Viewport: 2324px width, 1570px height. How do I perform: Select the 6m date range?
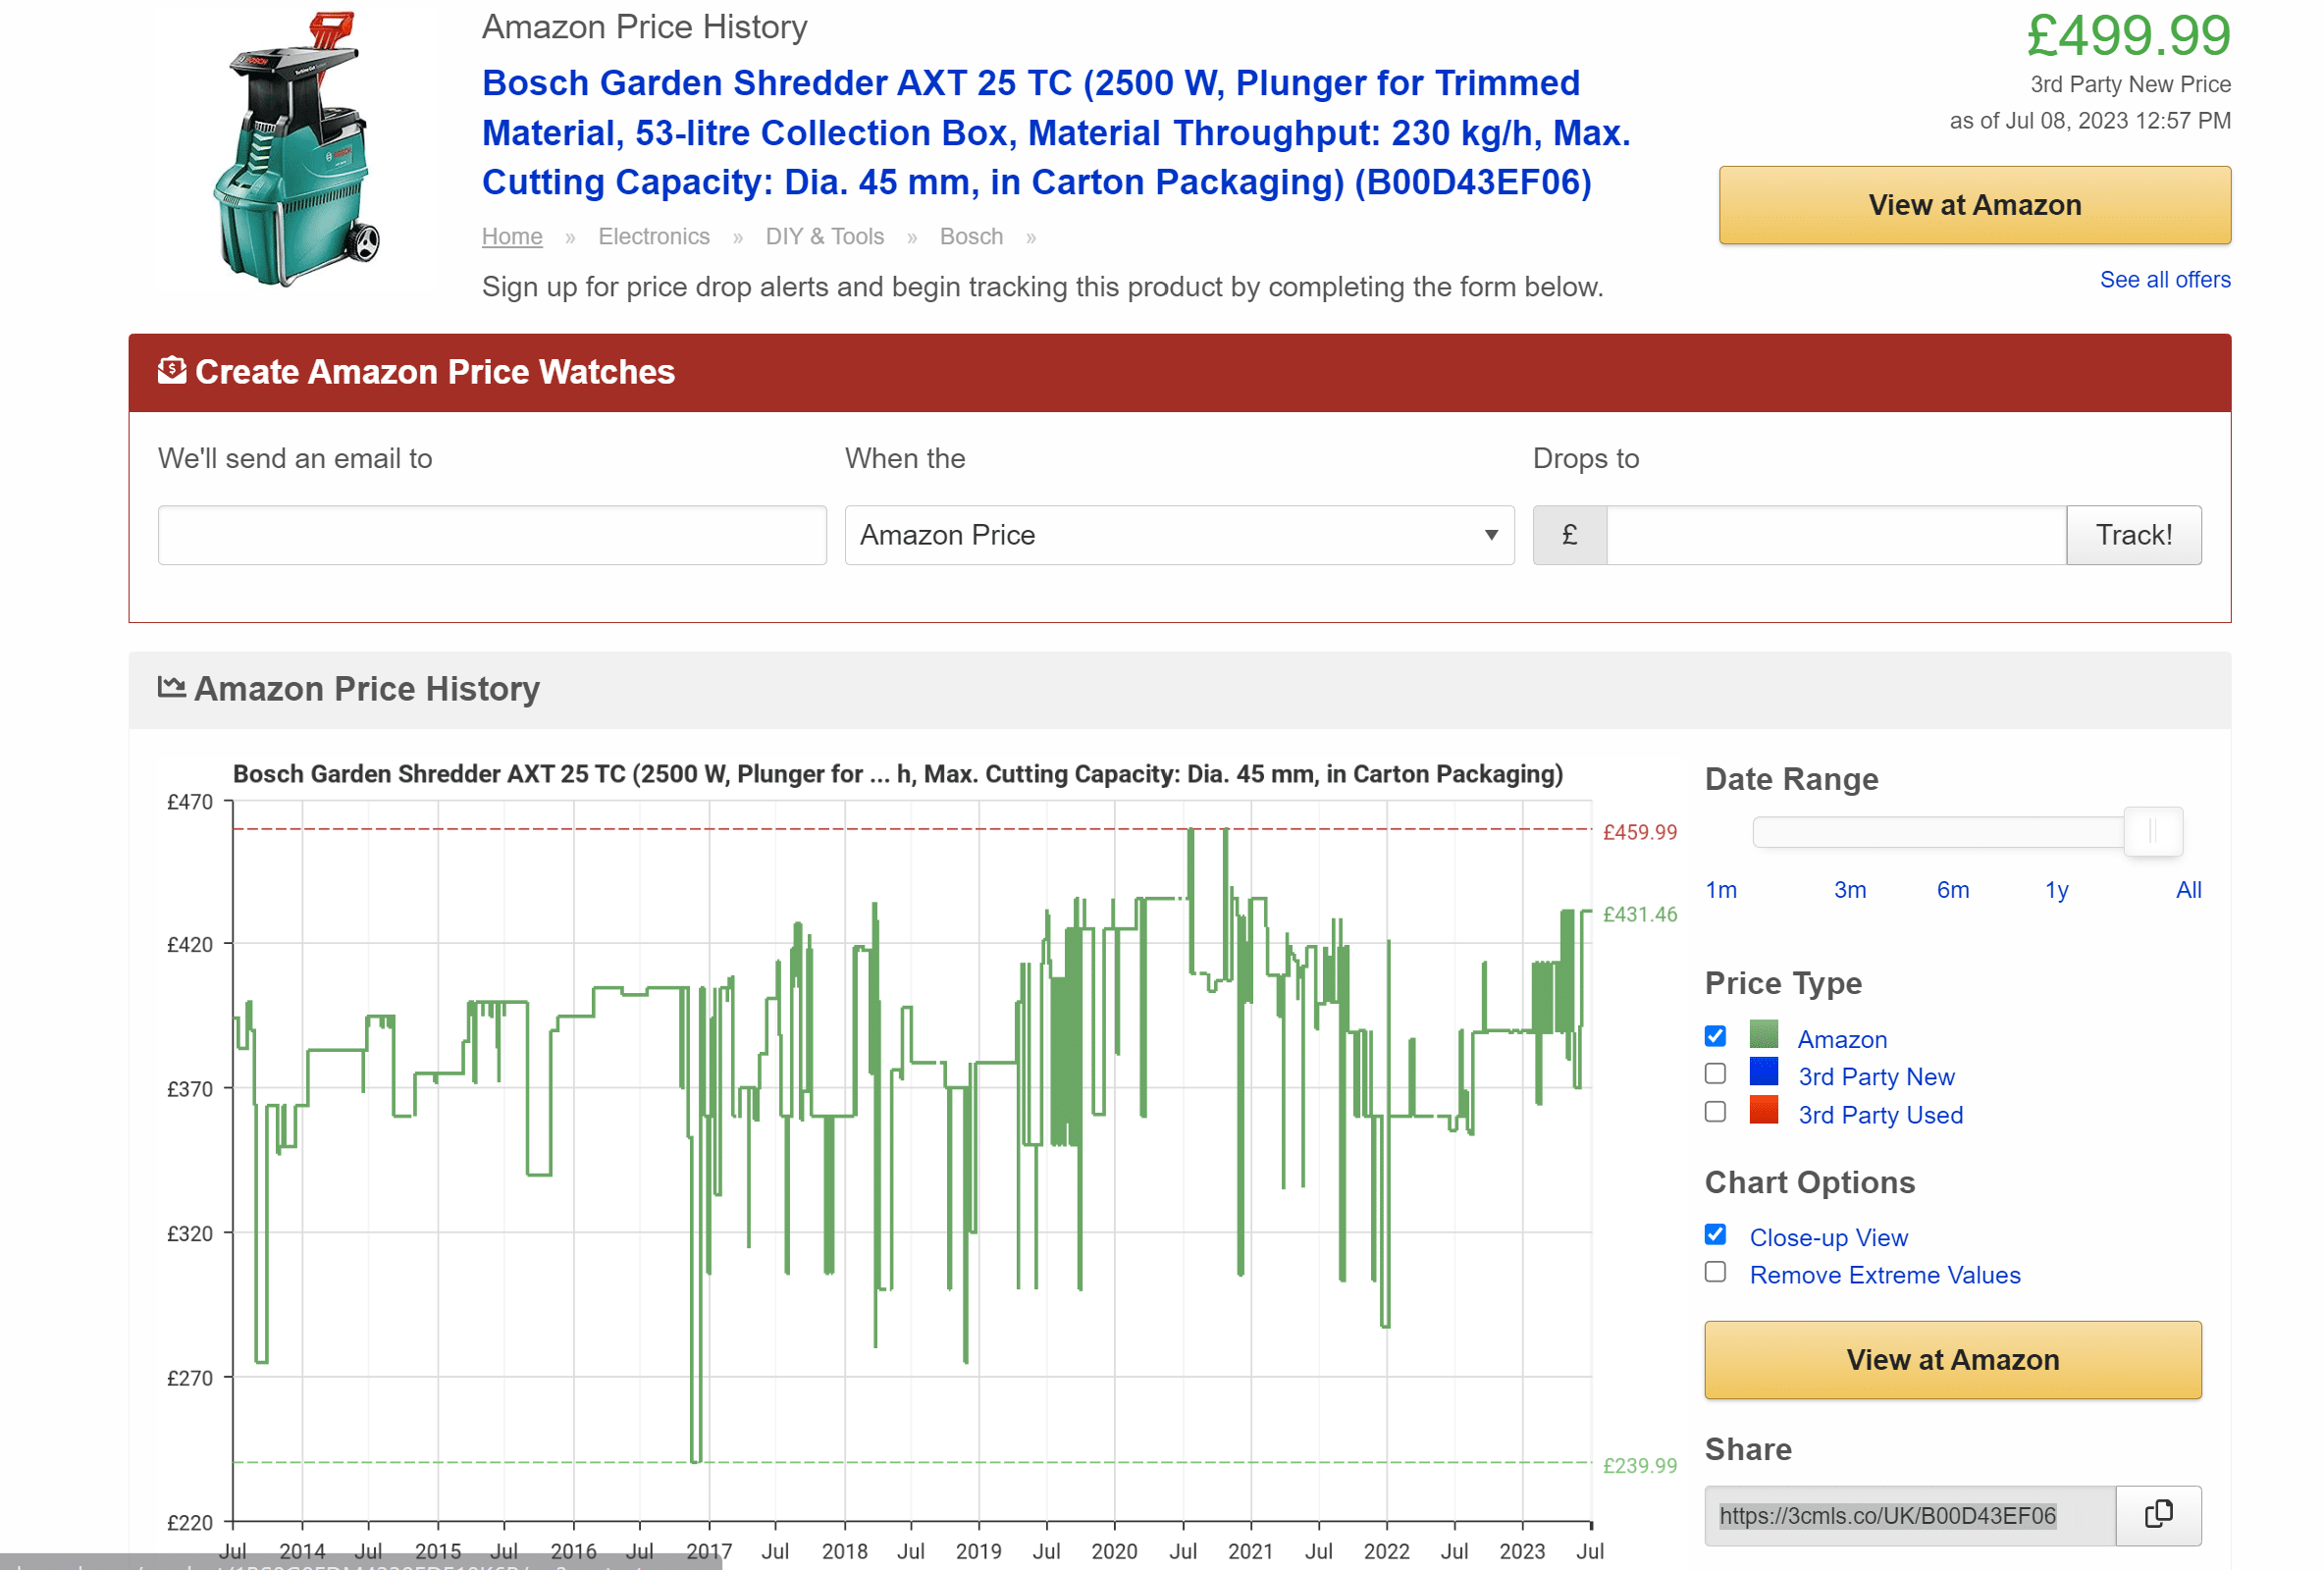pos(1952,890)
